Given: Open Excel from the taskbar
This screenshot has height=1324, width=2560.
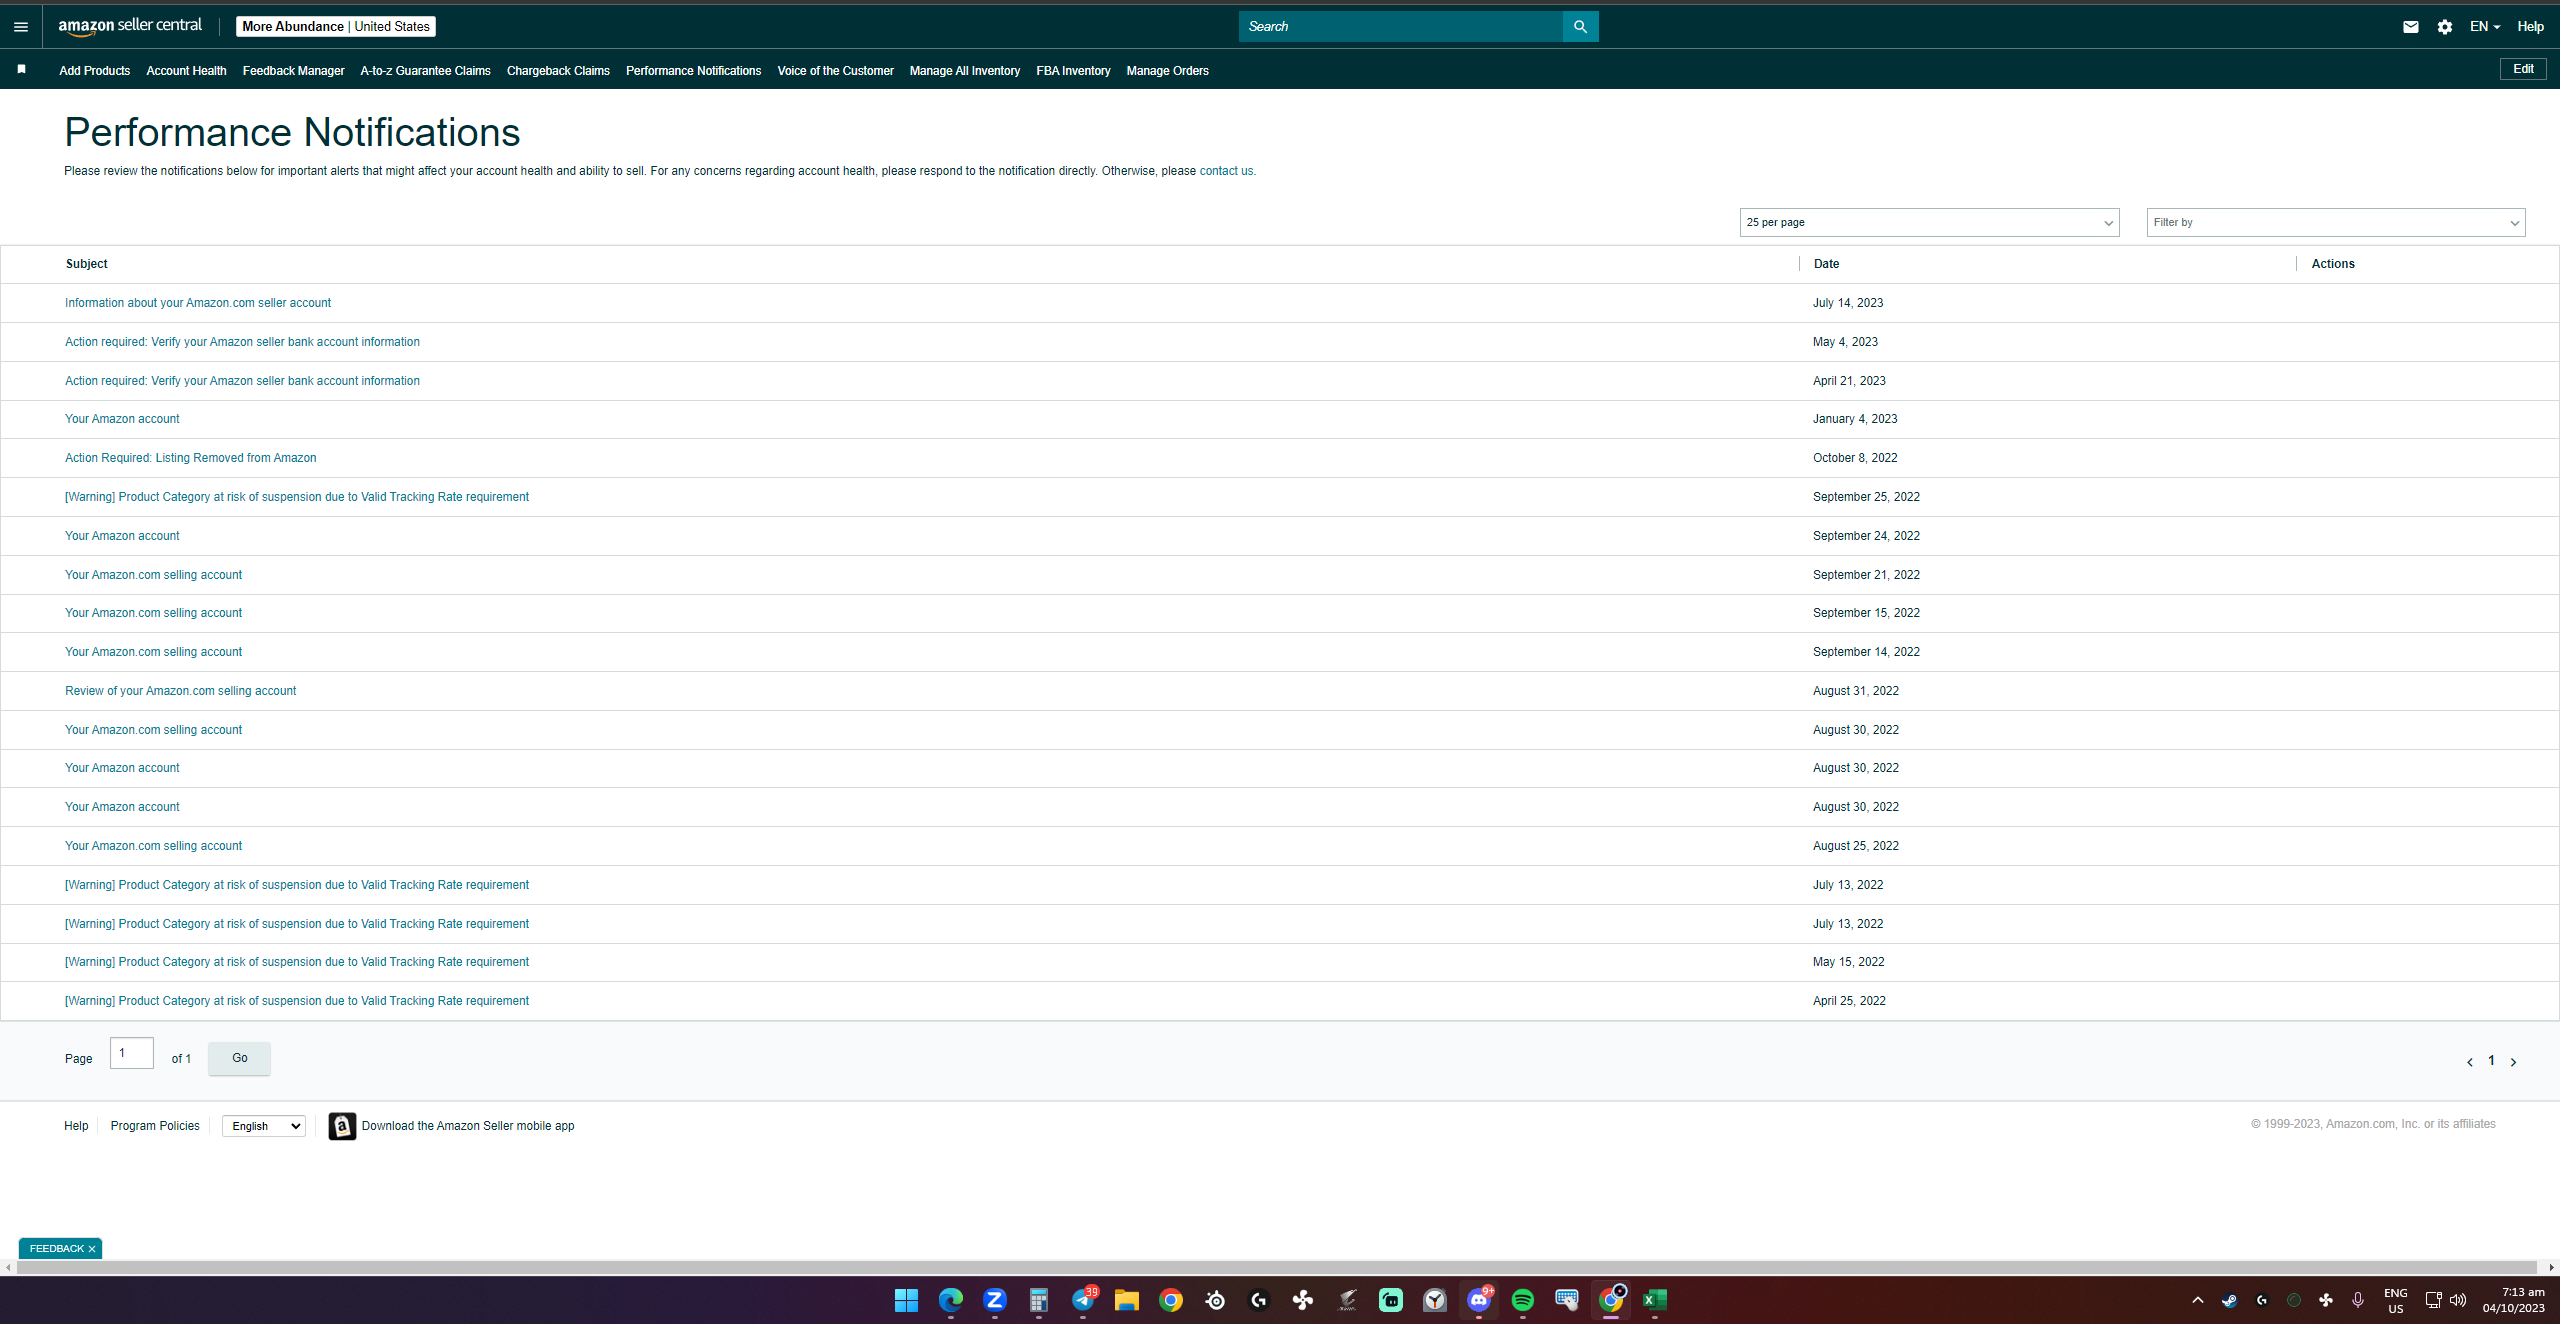Looking at the screenshot, I should [1655, 1300].
